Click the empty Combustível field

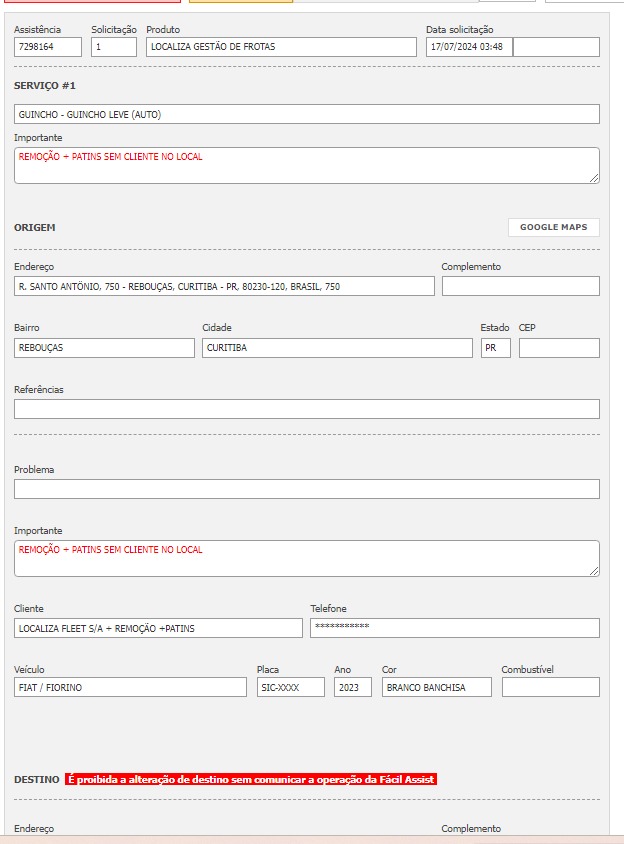pos(550,687)
